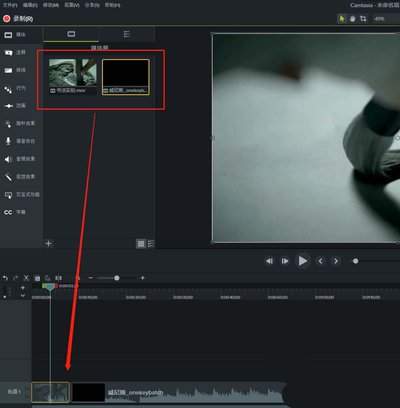The width and height of the screenshot is (400, 408).
Task: Open the Annotations panel in the sidebar
Action: tap(15, 52)
